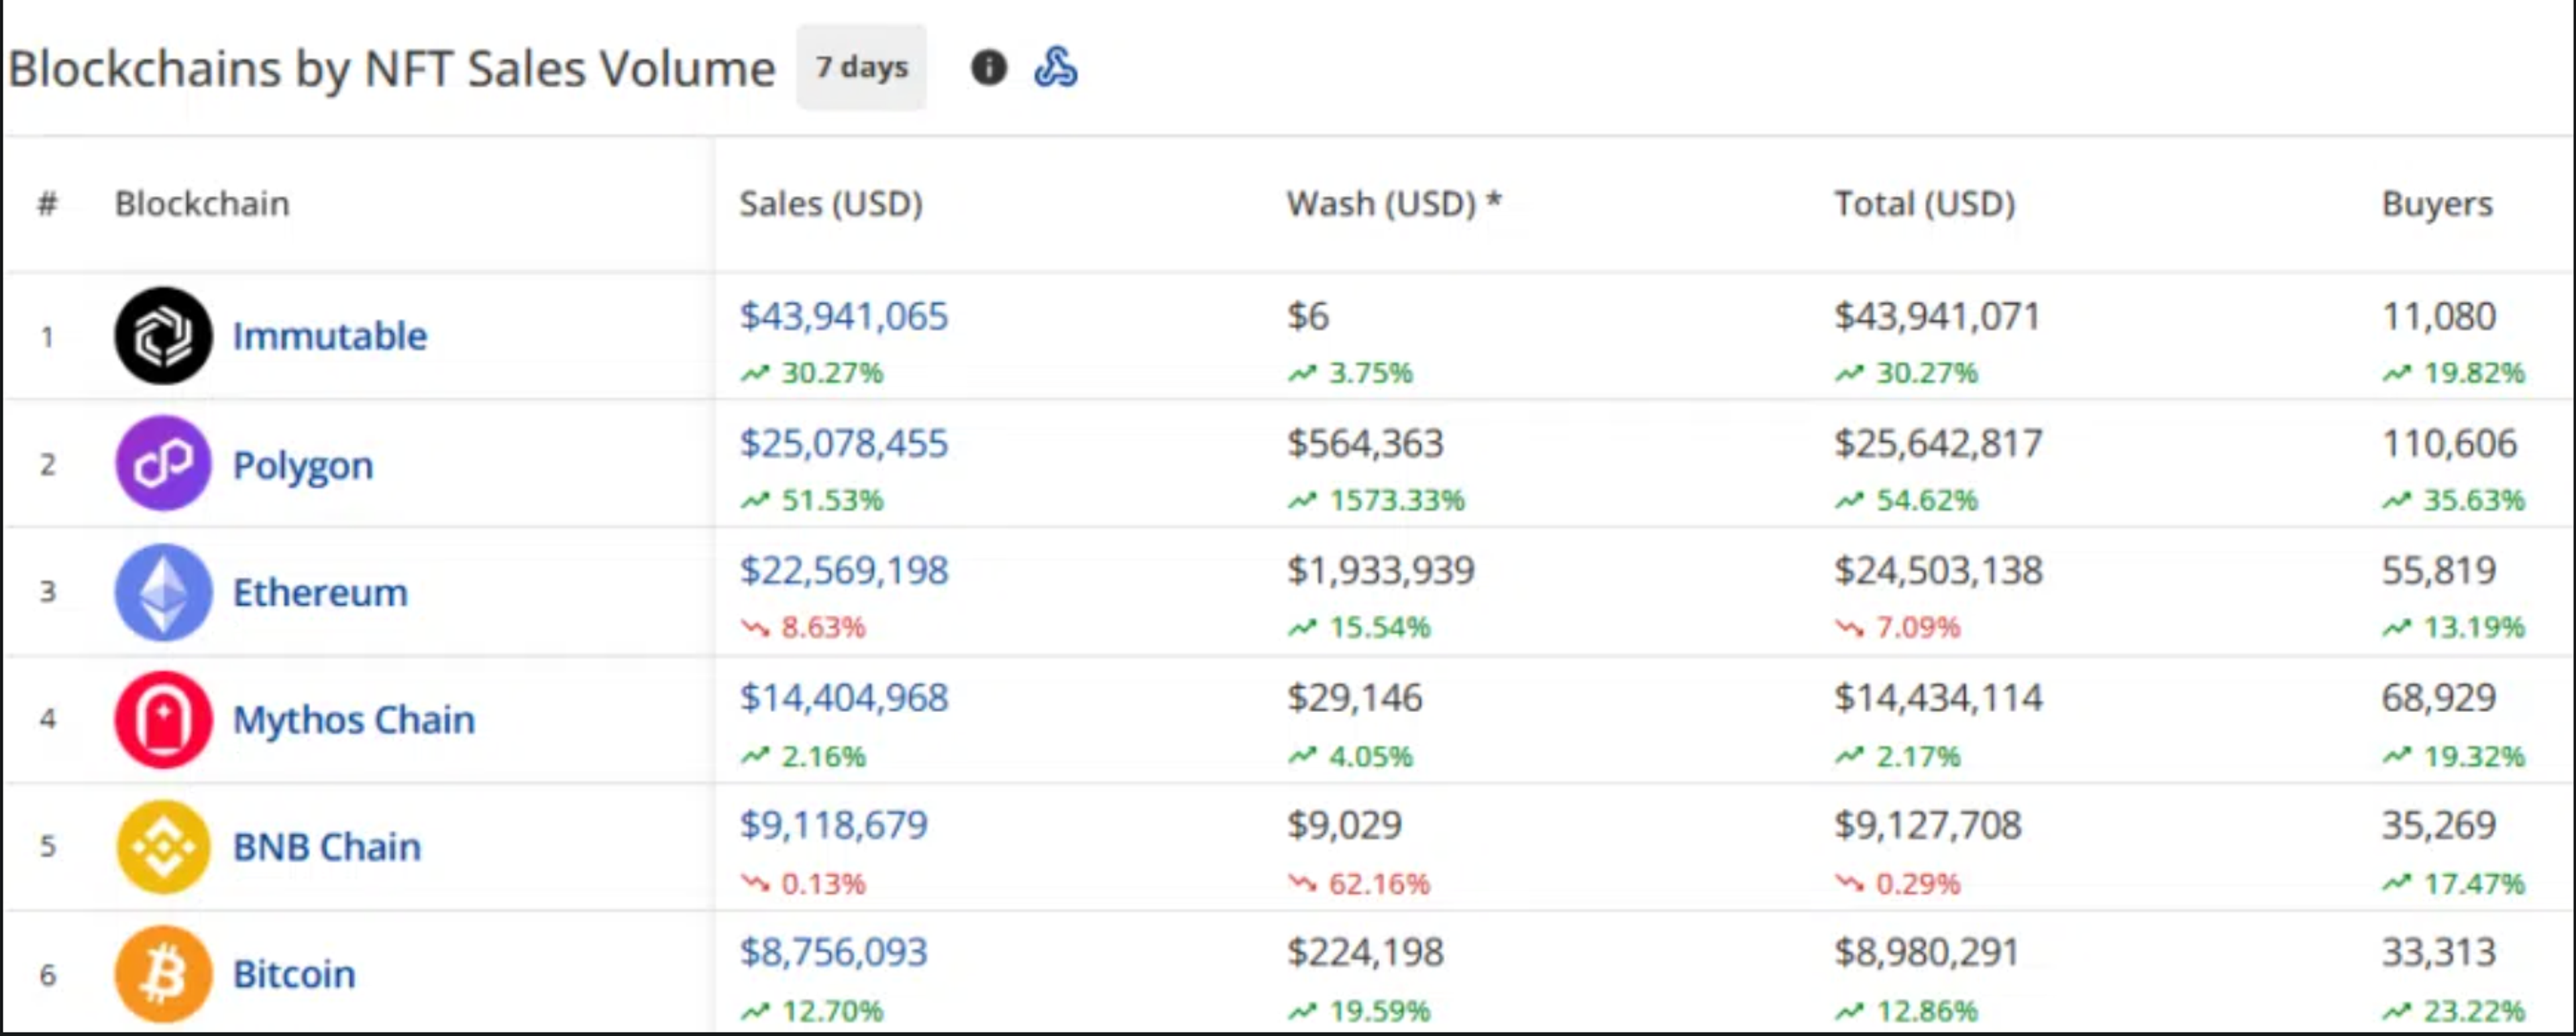Viewport: 2576px width, 1036px height.
Task: Sort by Buyers column header
Action: click(x=2436, y=204)
